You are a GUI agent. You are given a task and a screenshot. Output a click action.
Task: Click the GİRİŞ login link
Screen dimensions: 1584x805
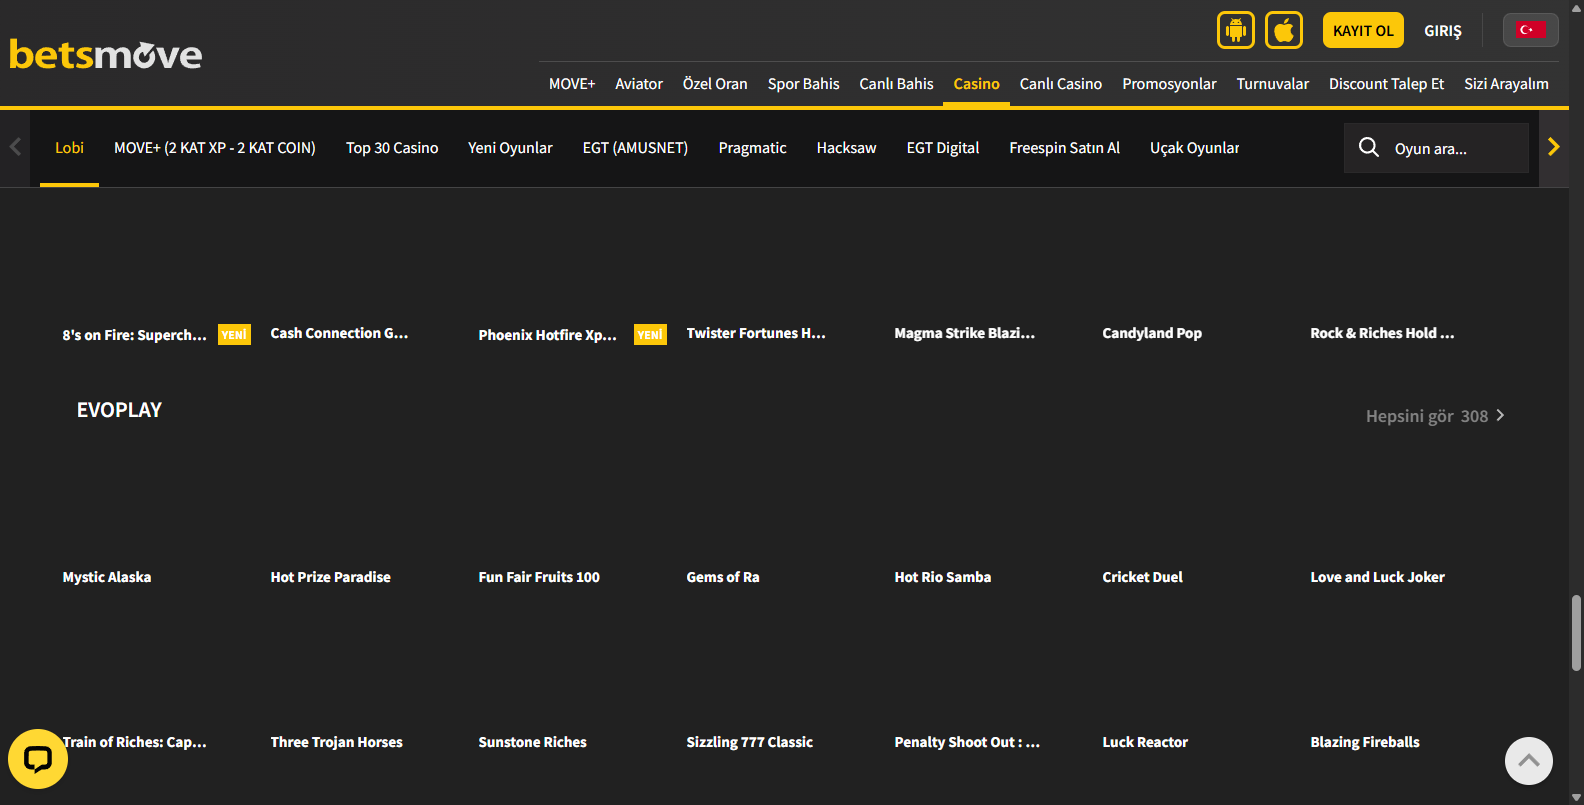click(1442, 31)
